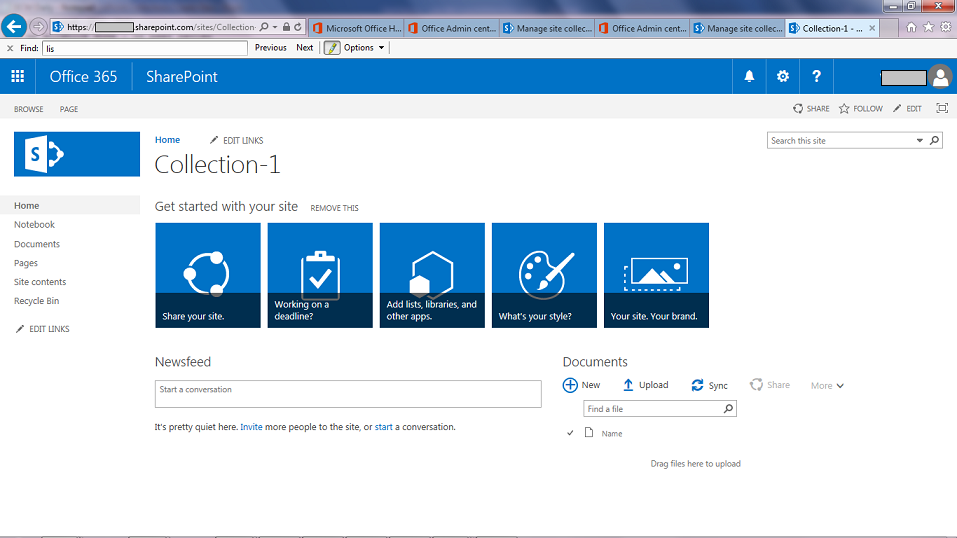
Task: Click the Find a file search icon
Action: coord(728,409)
